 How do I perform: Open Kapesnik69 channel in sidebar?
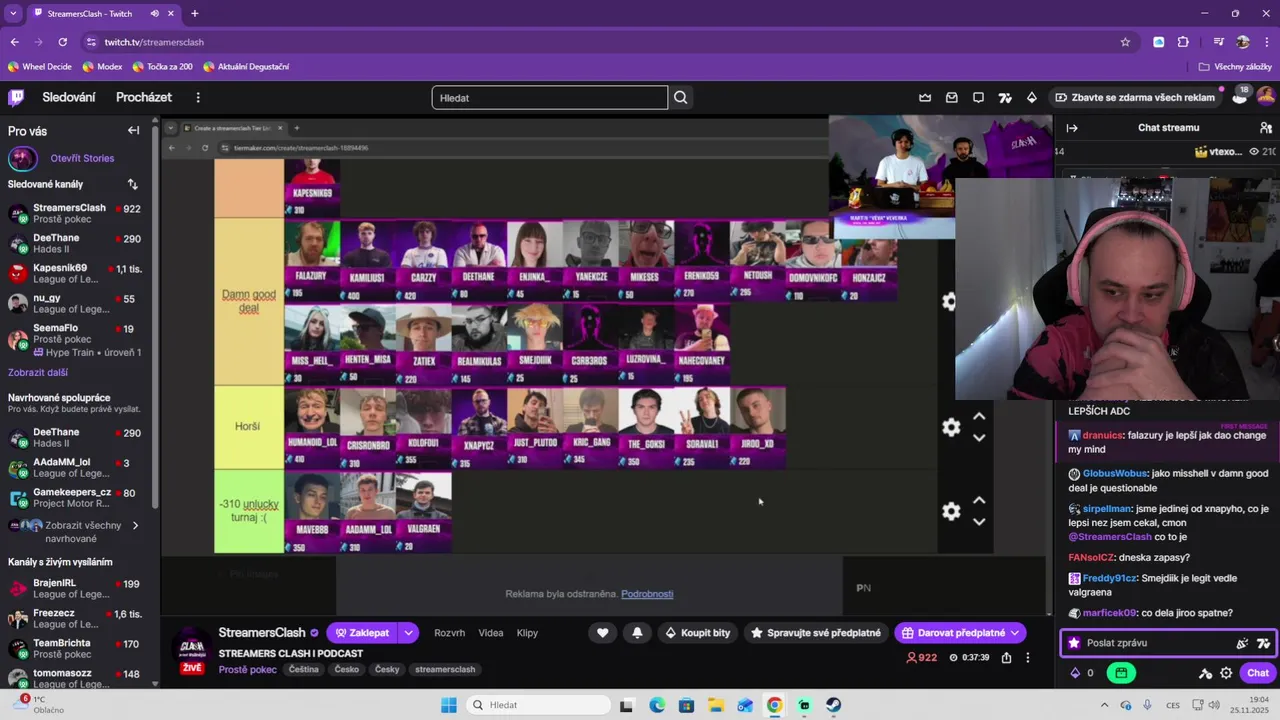75,274
